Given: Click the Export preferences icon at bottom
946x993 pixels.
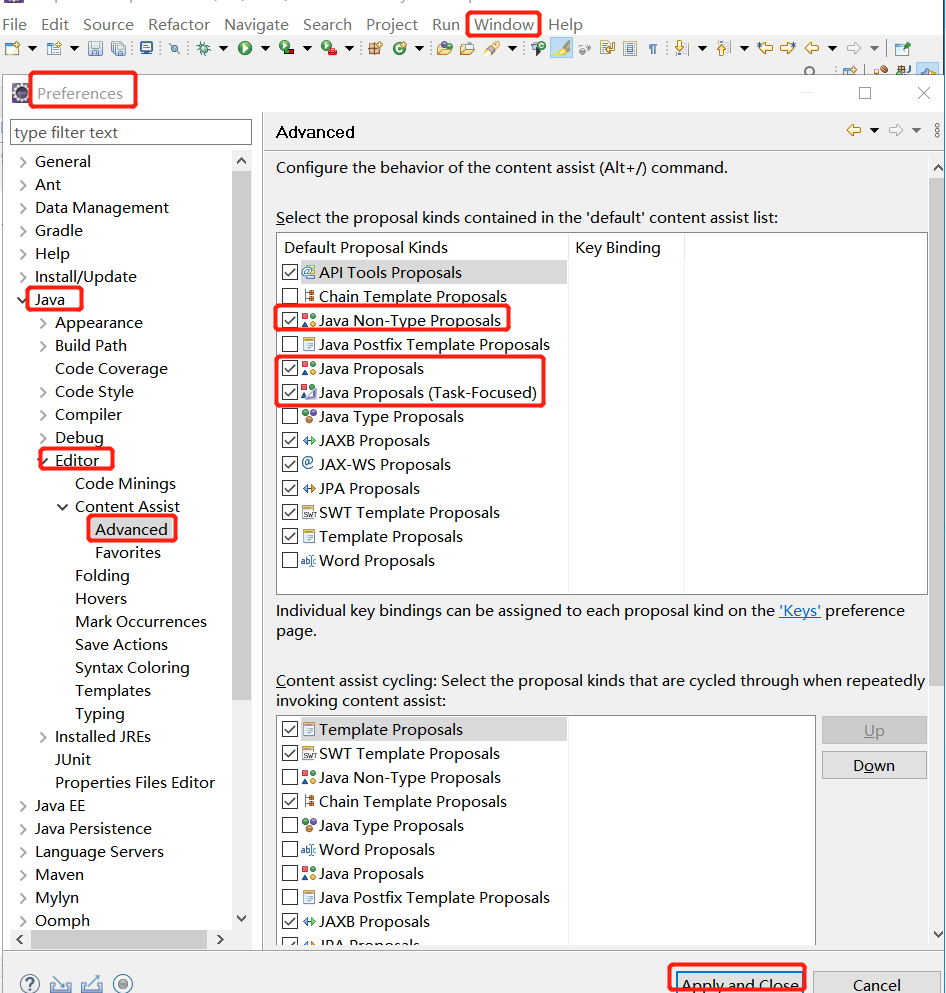Looking at the screenshot, I should (92, 984).
